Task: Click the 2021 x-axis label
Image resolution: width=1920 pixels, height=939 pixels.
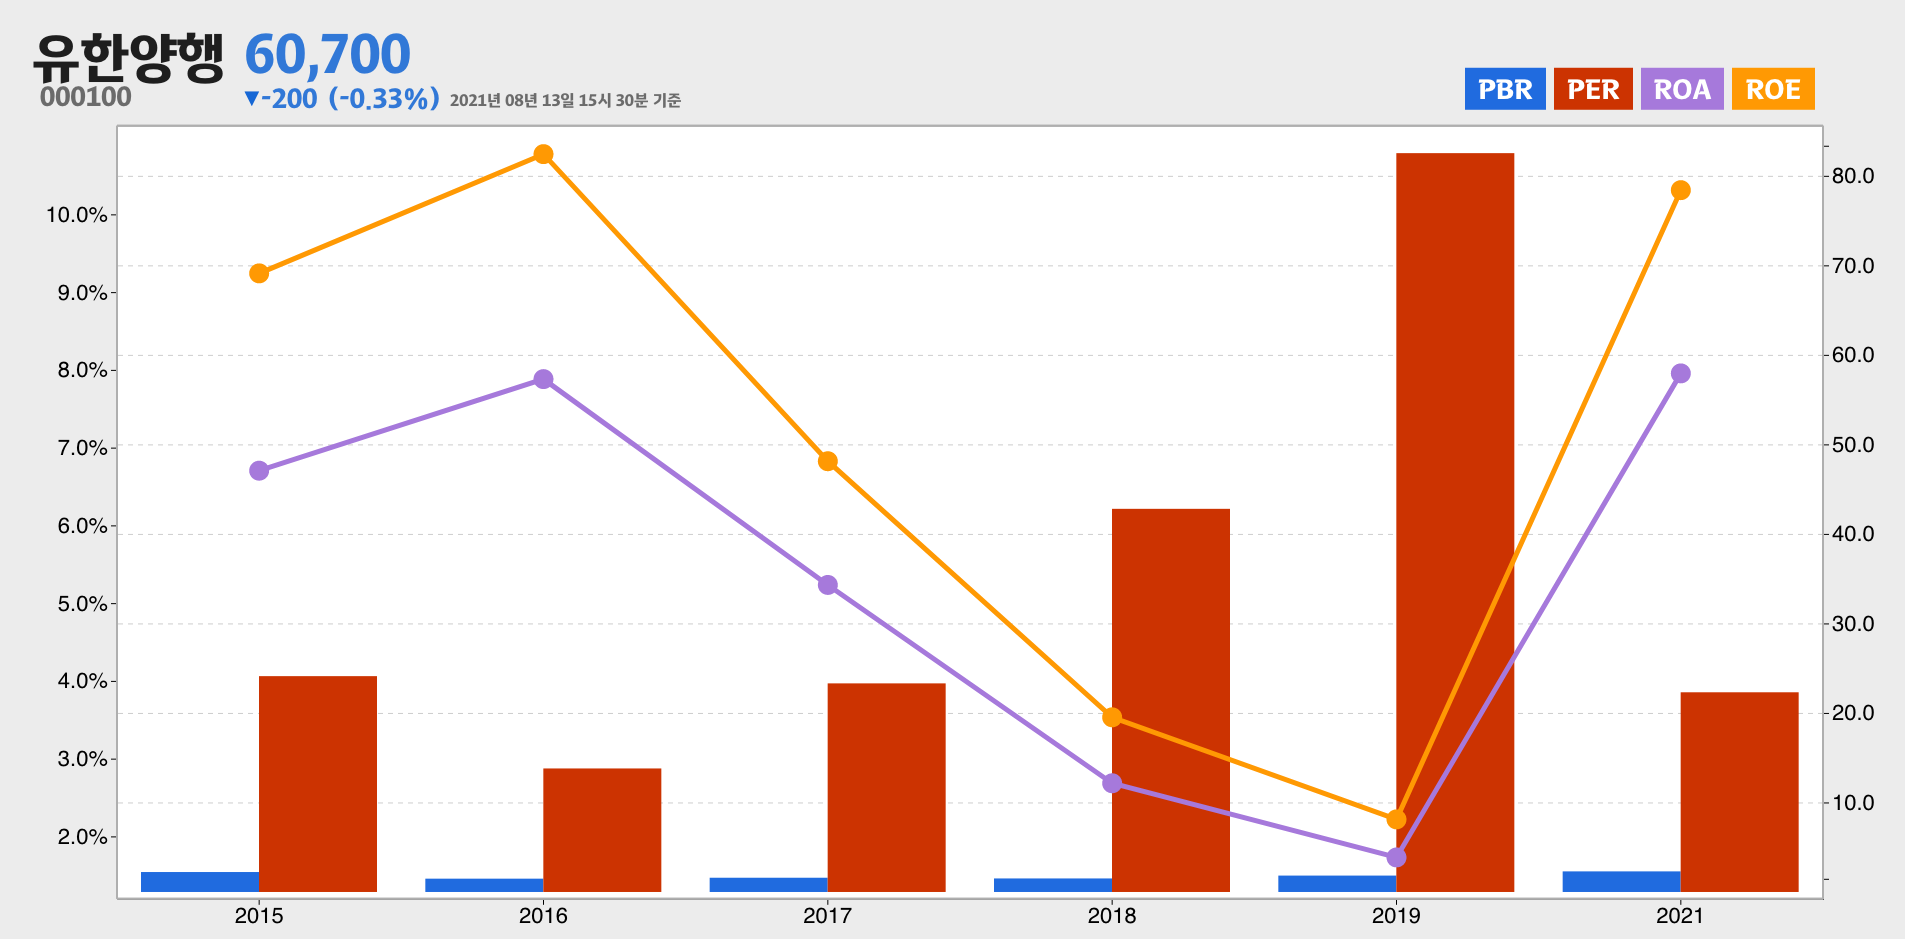Action: [x=1681, y=915]
